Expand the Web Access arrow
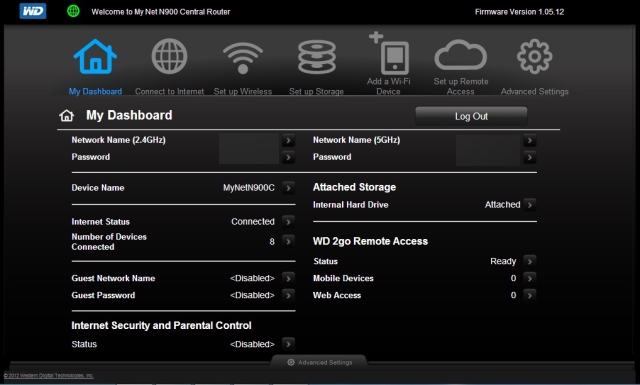Image resolution: width=640 pixels, height=385 pixels. (529, 295)
